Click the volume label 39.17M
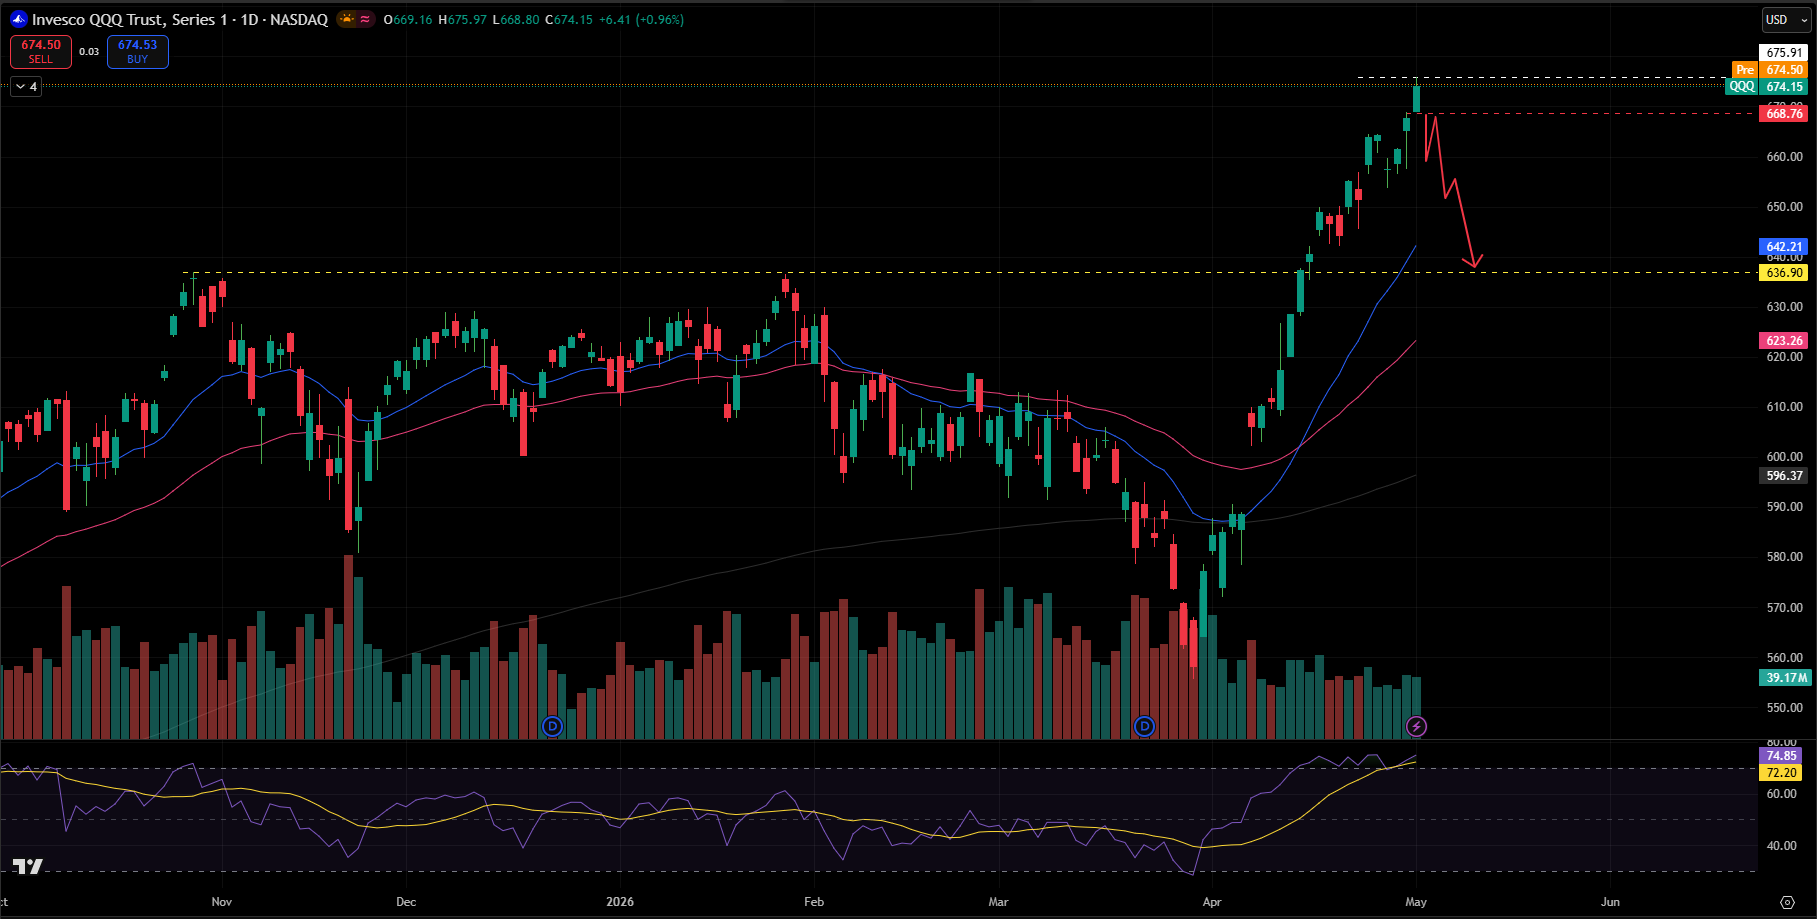This screenshot has height=919, width=1817. click(1785, 678)
